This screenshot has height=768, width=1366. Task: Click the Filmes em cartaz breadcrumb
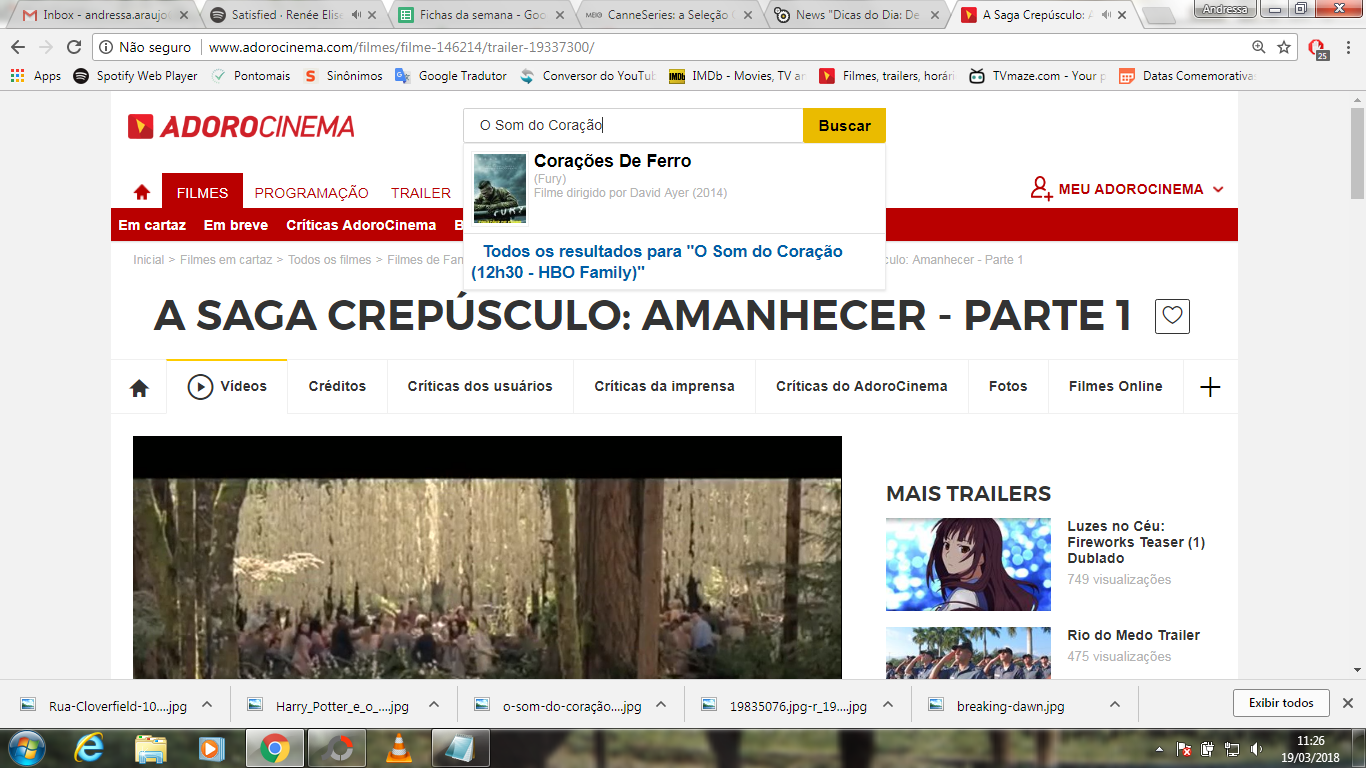pyautogui.click(x=226, y=260)
